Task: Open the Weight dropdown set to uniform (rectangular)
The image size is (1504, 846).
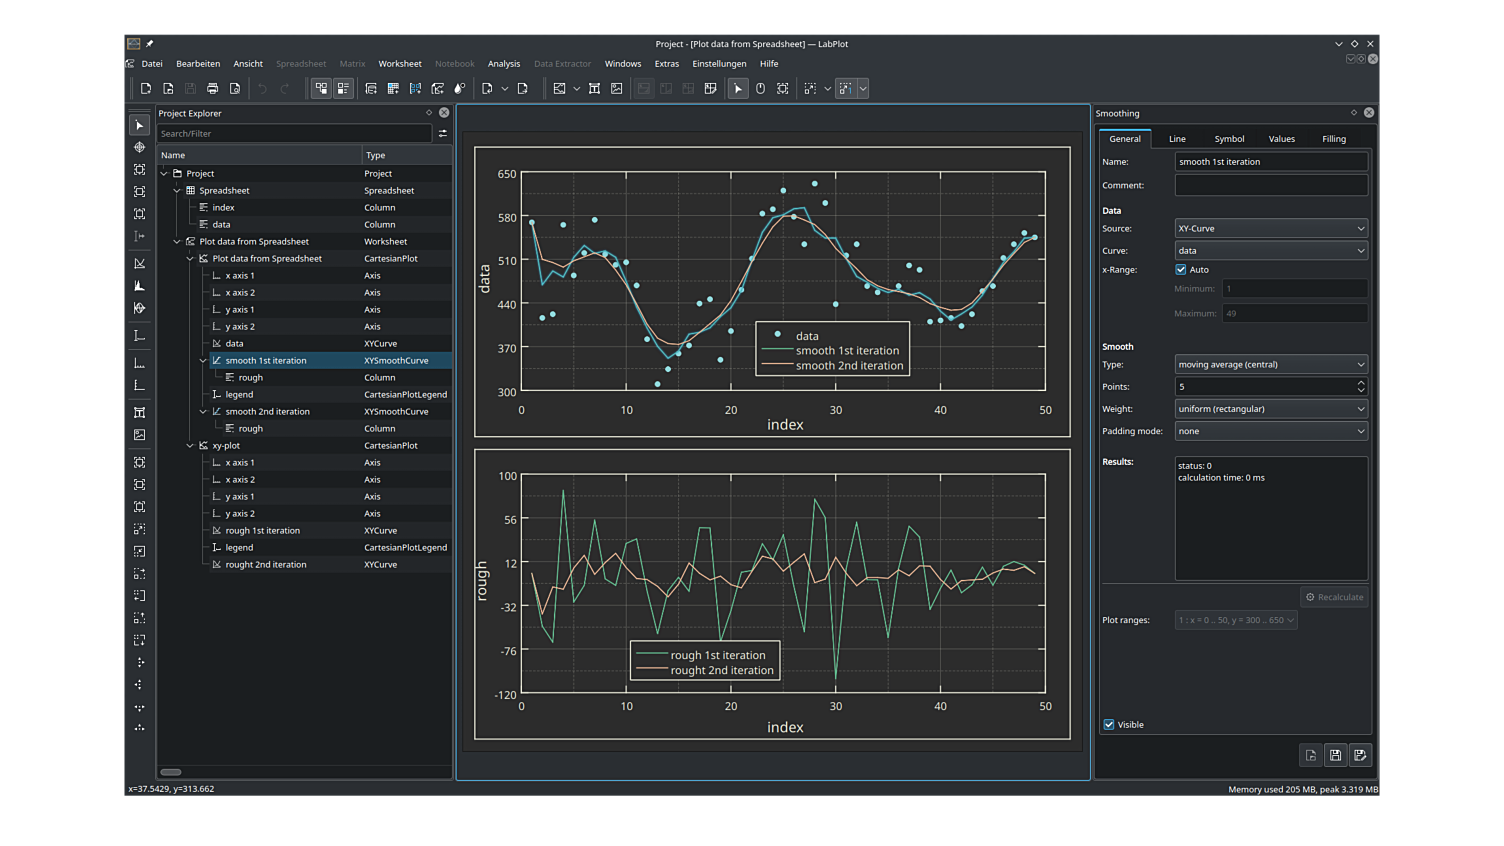Action: tap(1270, 408)
